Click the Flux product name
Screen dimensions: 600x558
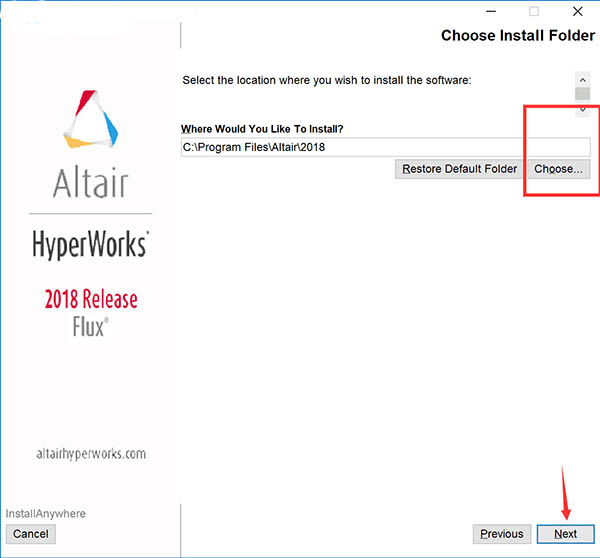point(91,327)
